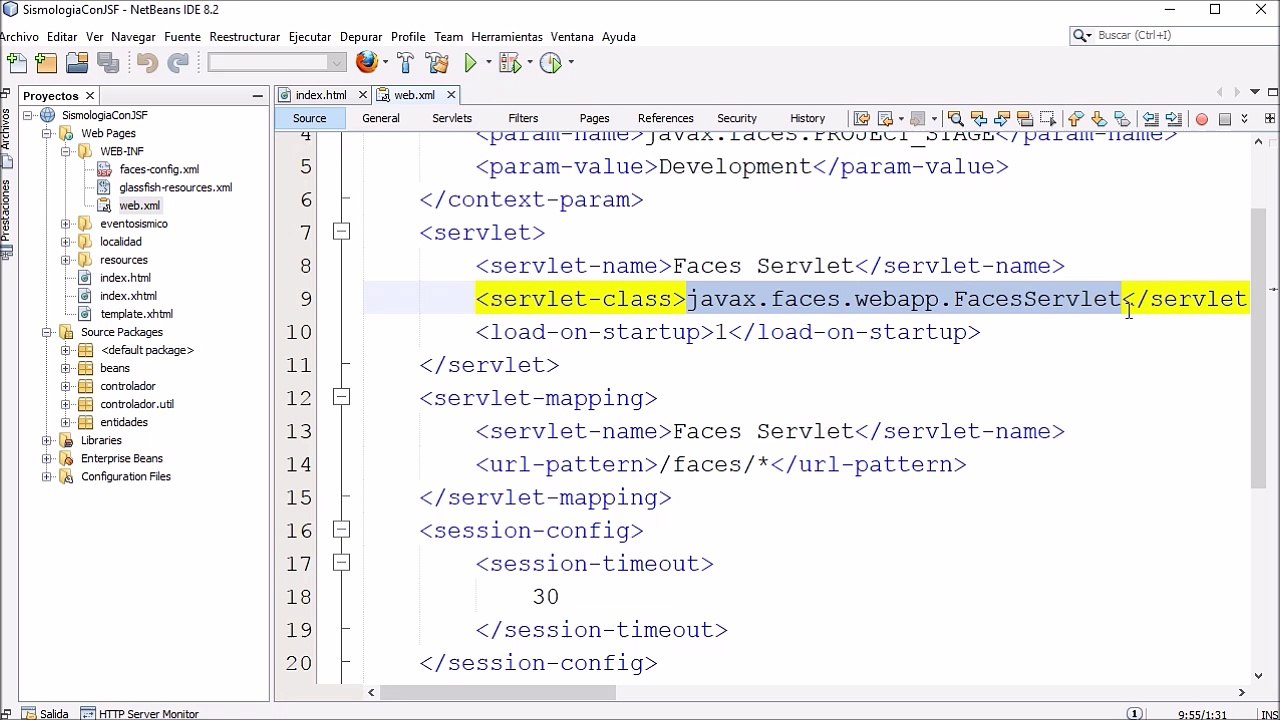
Task: Click Find Previous Occurrence icon
Action: (978, 118)
